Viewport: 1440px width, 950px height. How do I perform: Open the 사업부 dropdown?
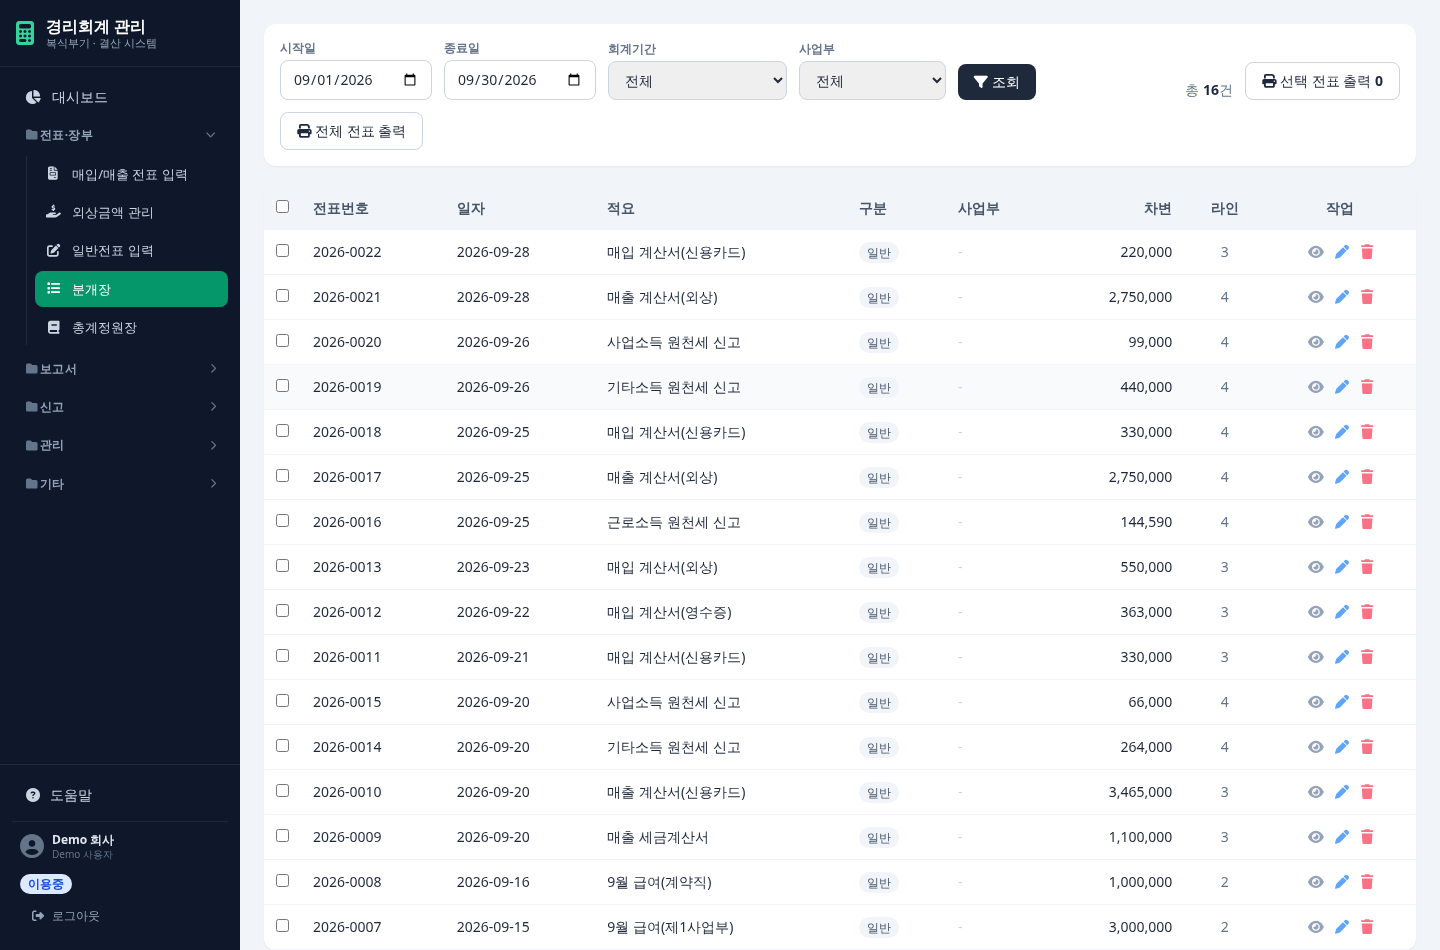(872, 81)
